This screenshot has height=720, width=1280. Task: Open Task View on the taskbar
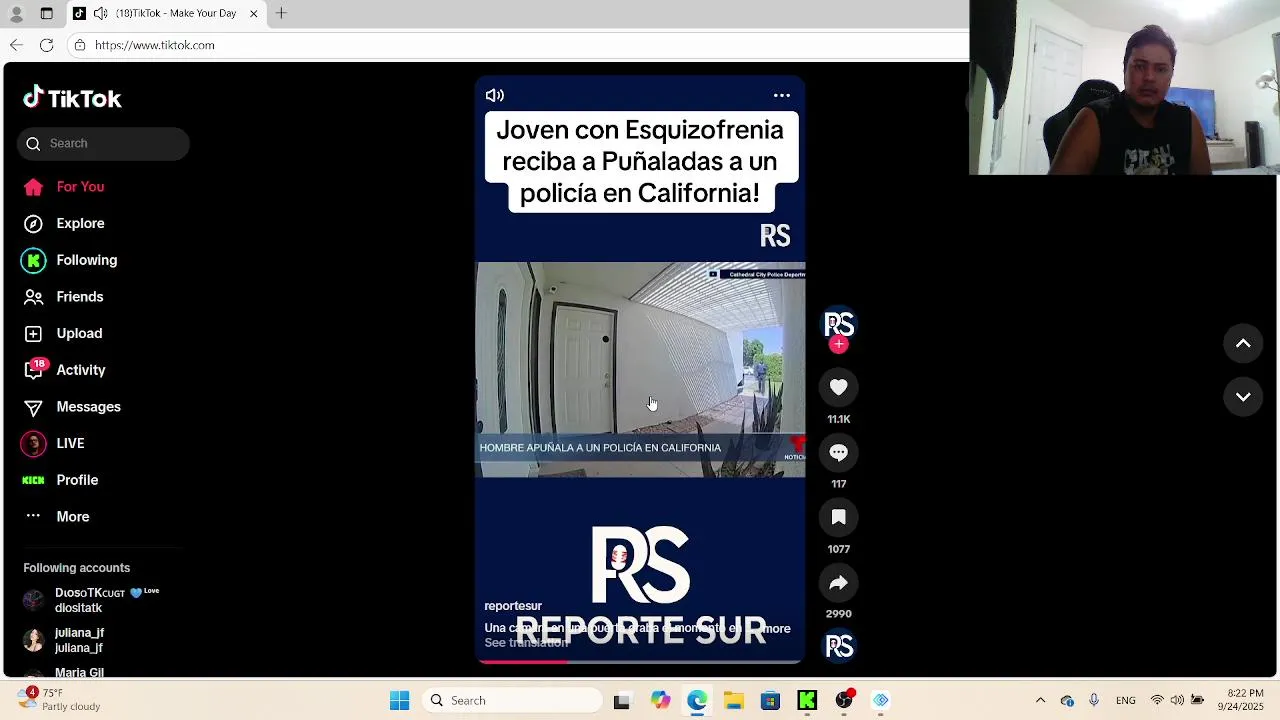[622, 701]
